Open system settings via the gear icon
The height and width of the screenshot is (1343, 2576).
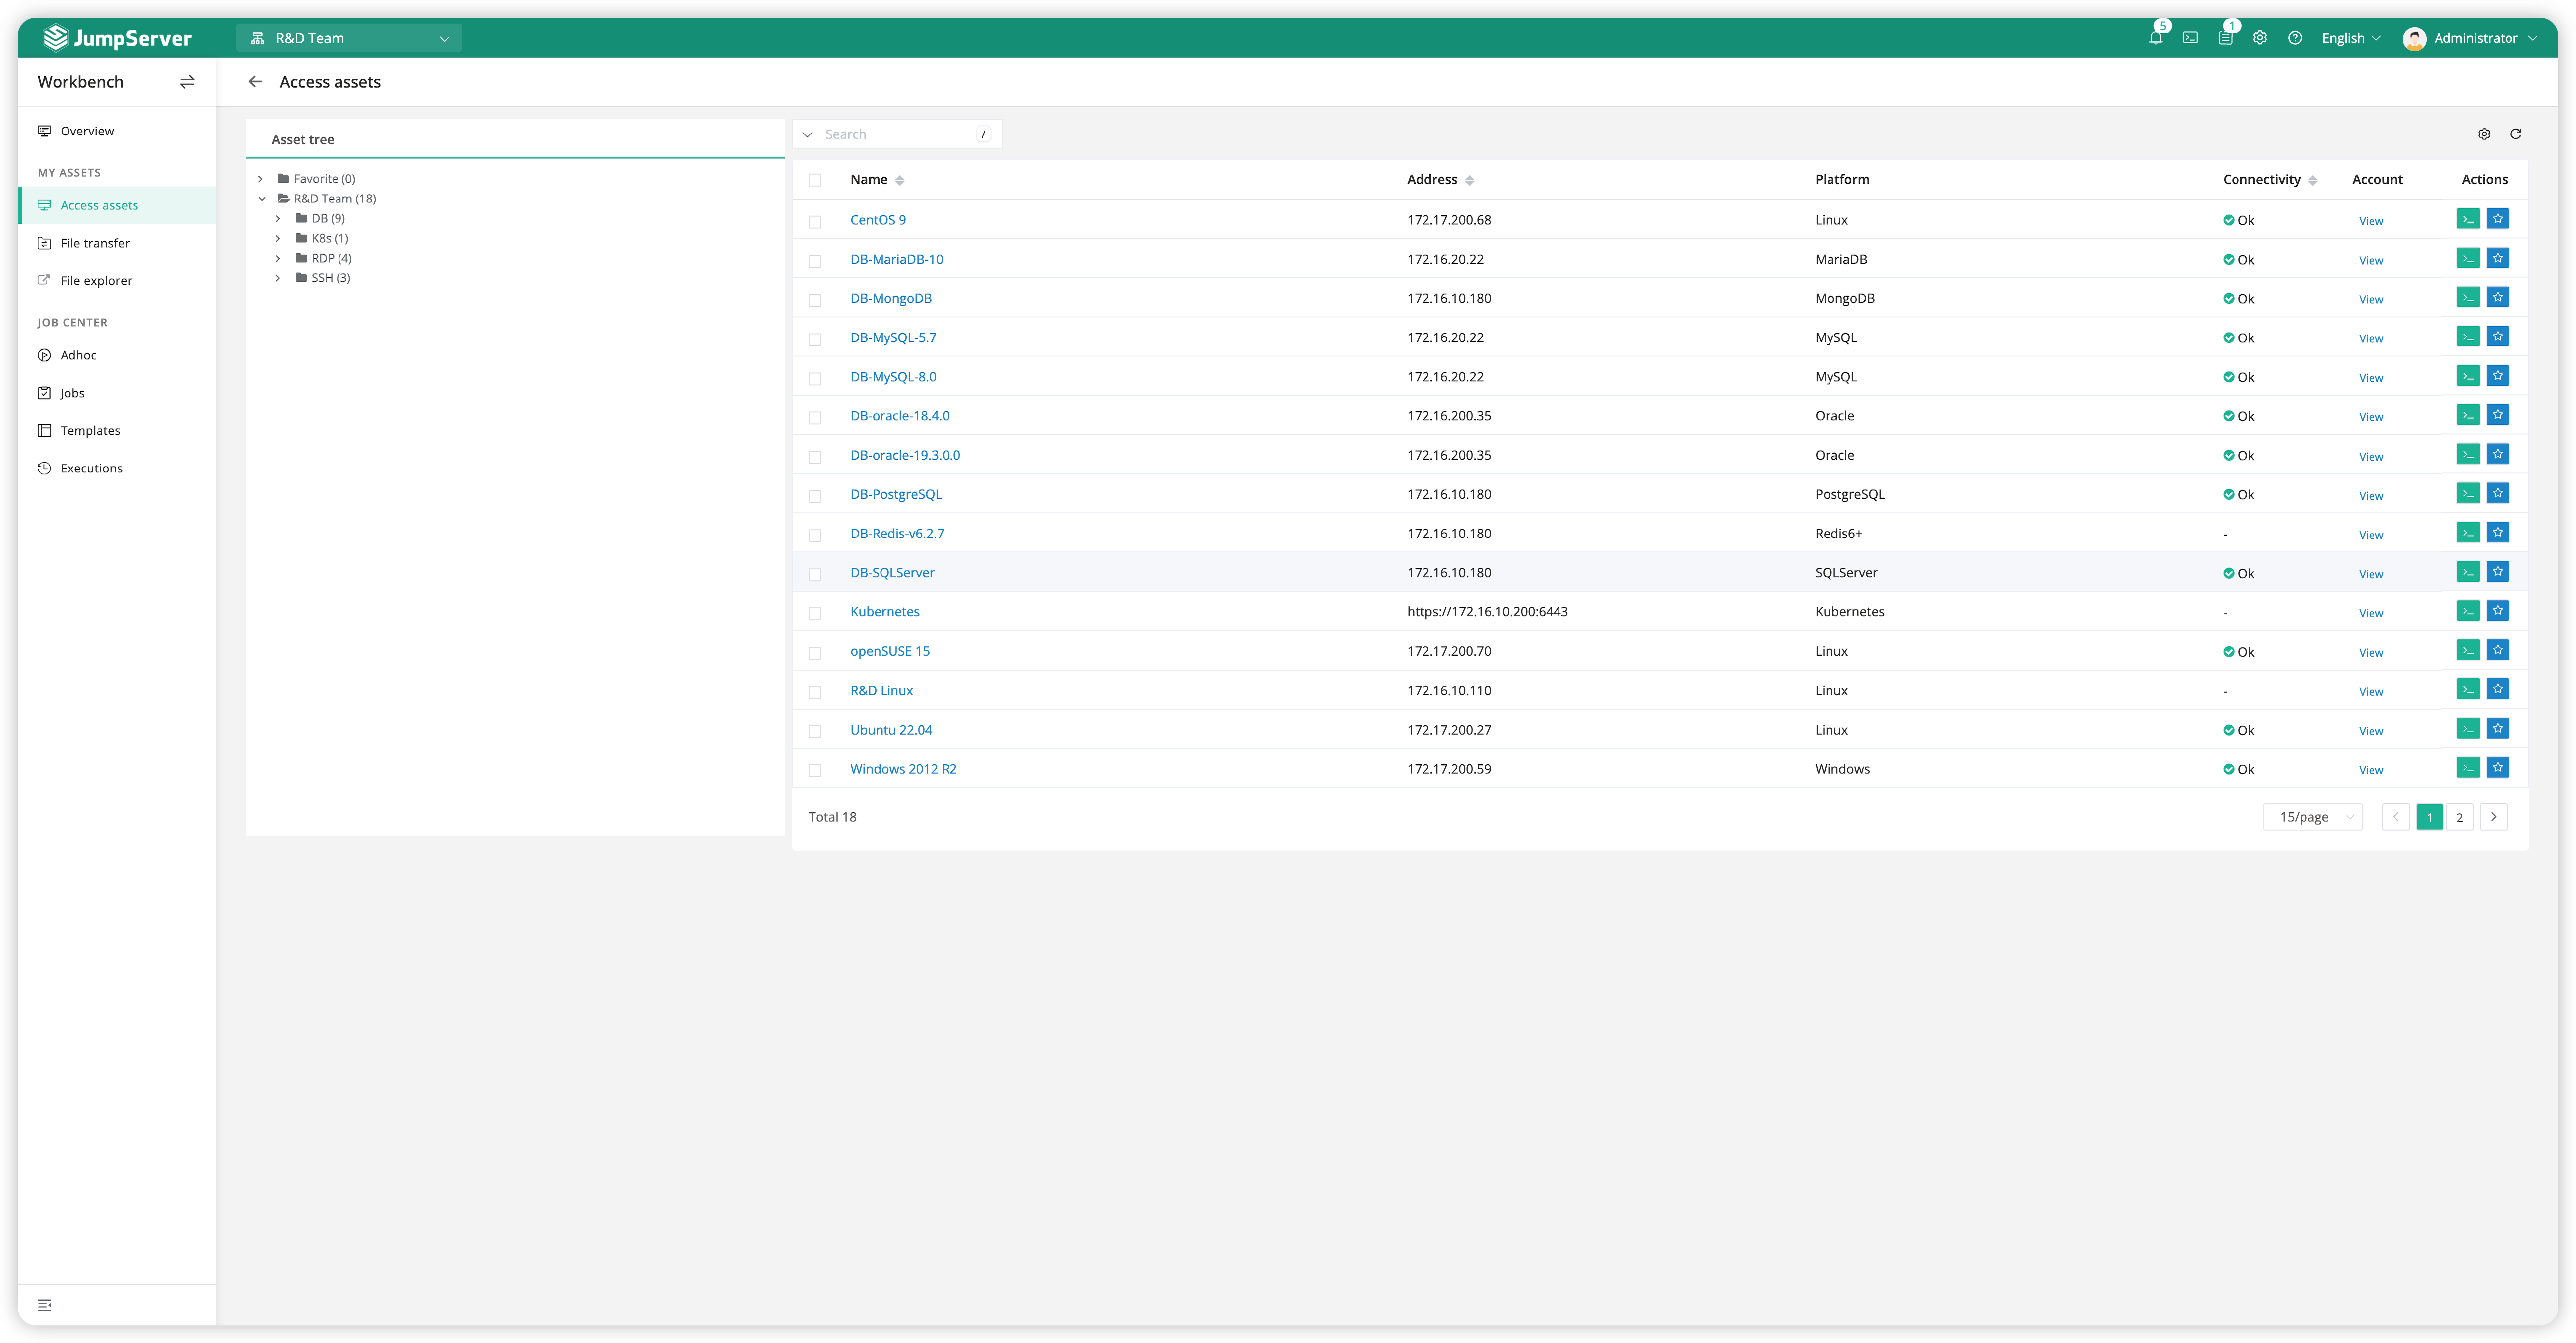(x=2259, y=37)
